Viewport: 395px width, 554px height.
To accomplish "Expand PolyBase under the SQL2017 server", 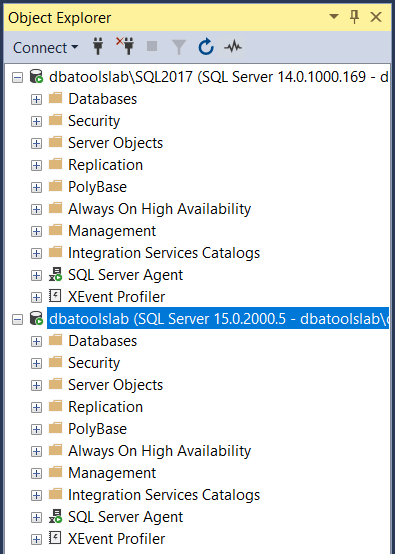I will (36, 187).
